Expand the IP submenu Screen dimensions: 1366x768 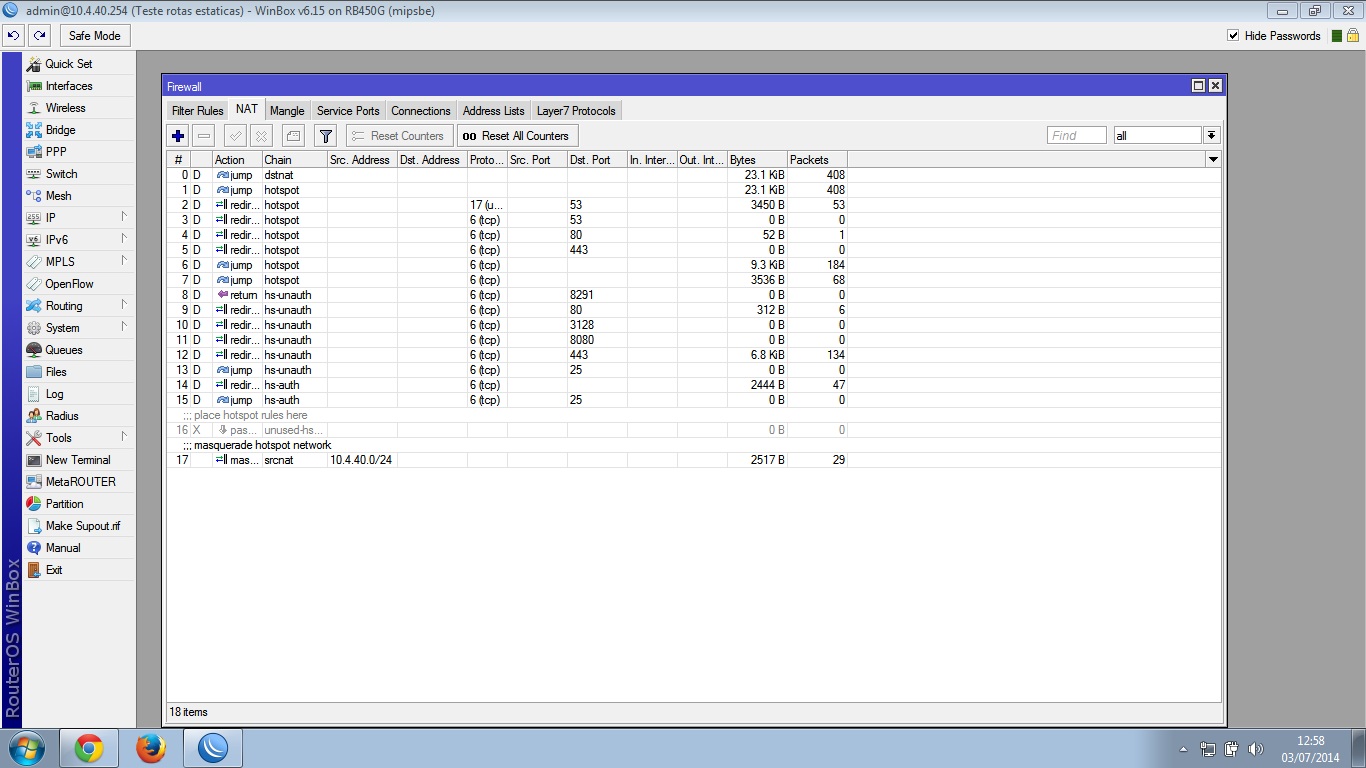79,218
